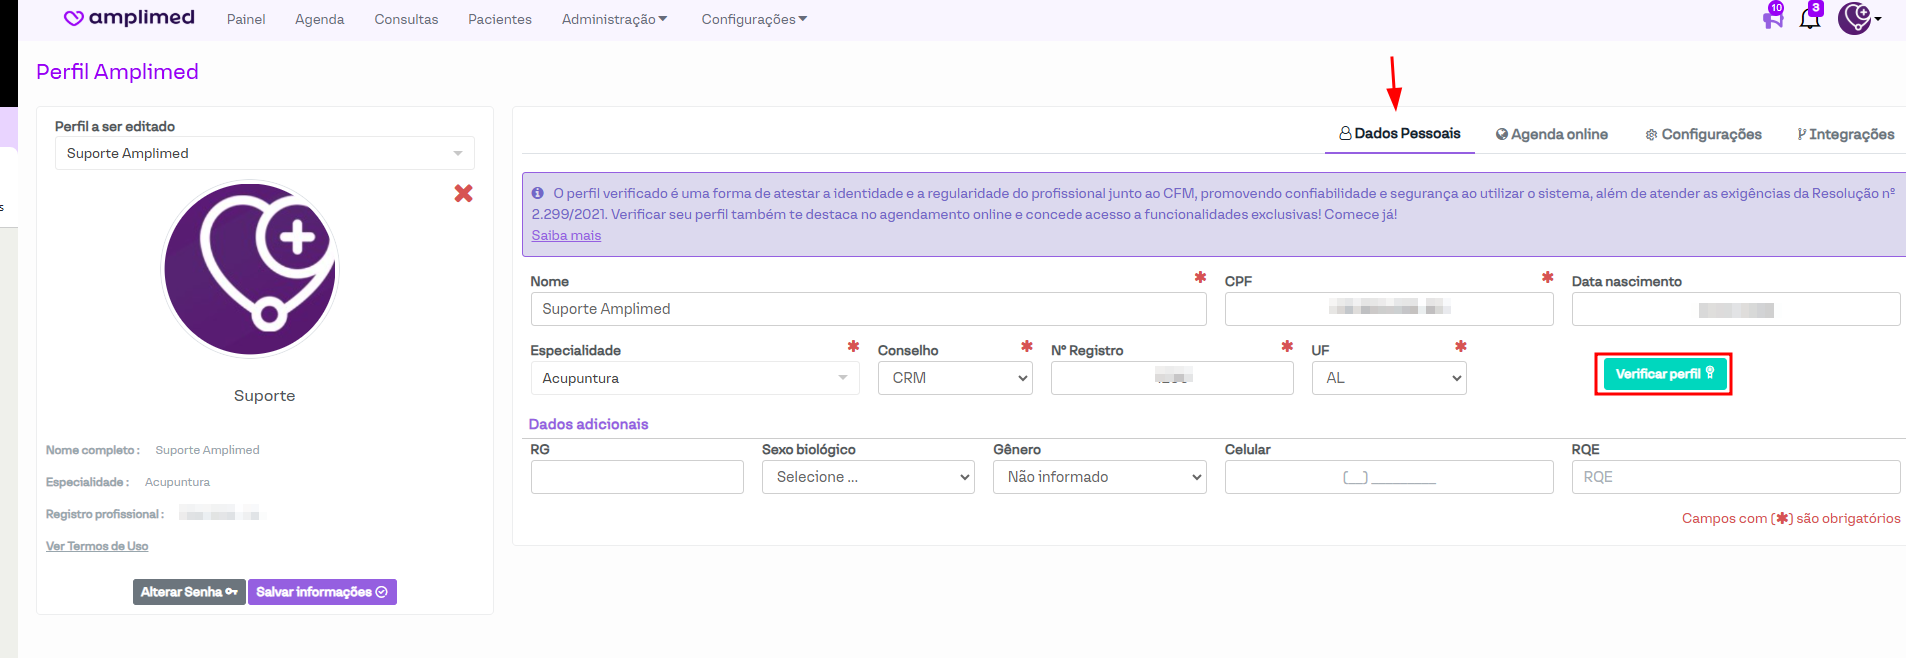Expand the Administração menu
This screenshot has height=658, width=1906.
614,19
